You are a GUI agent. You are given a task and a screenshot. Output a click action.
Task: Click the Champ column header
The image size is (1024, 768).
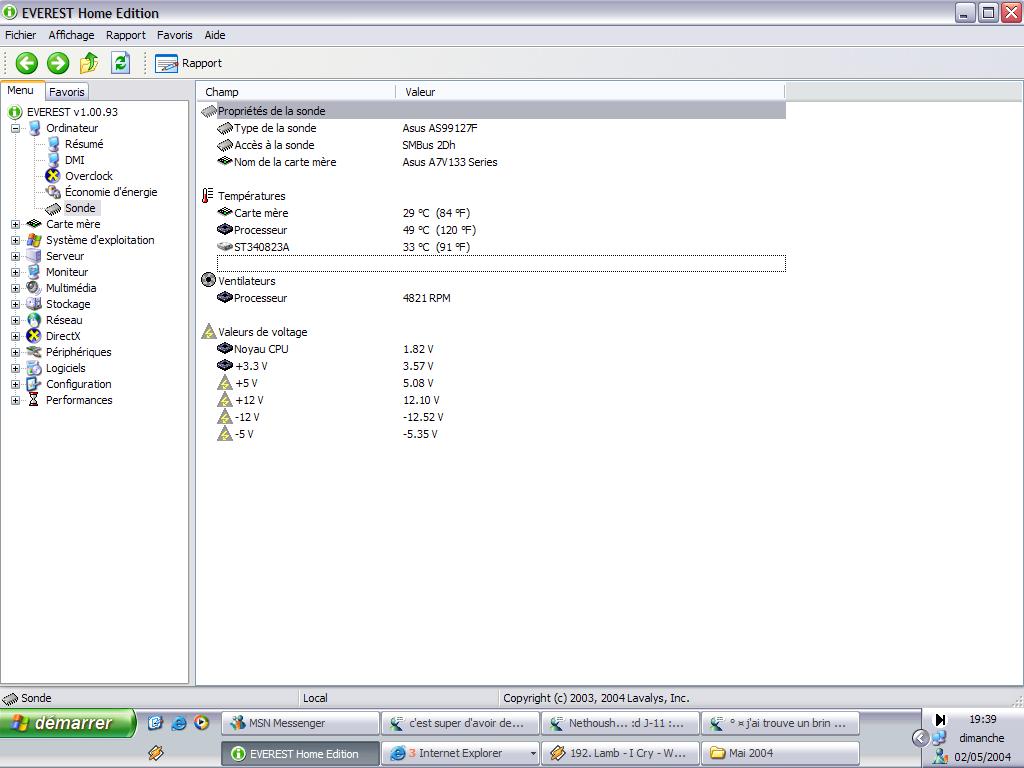pos(296,92)
